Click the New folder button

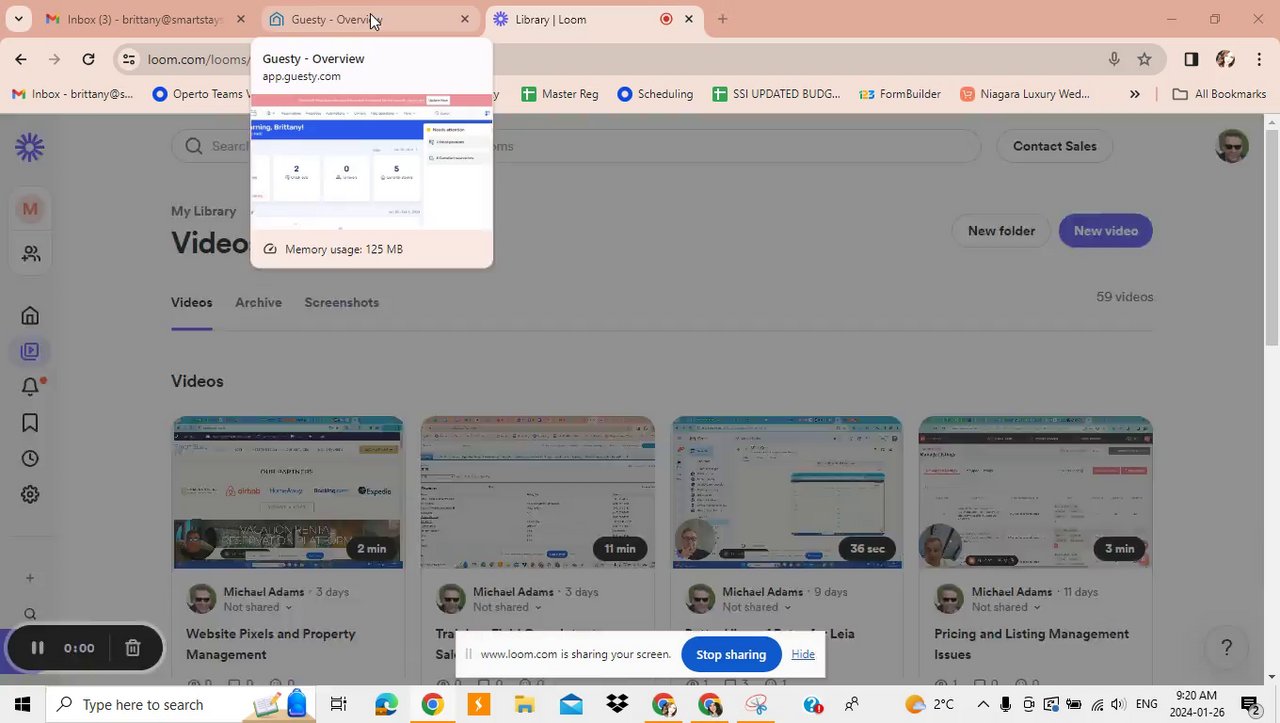1001,231
